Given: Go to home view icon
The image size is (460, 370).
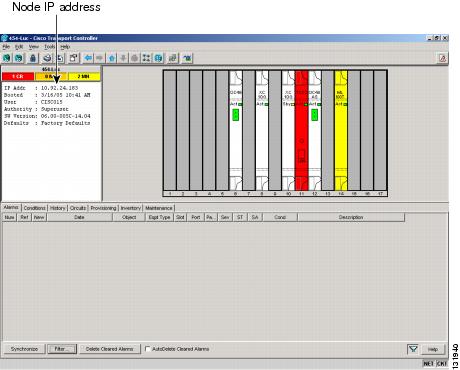Looking at the screenshot, I should (112, 58).
